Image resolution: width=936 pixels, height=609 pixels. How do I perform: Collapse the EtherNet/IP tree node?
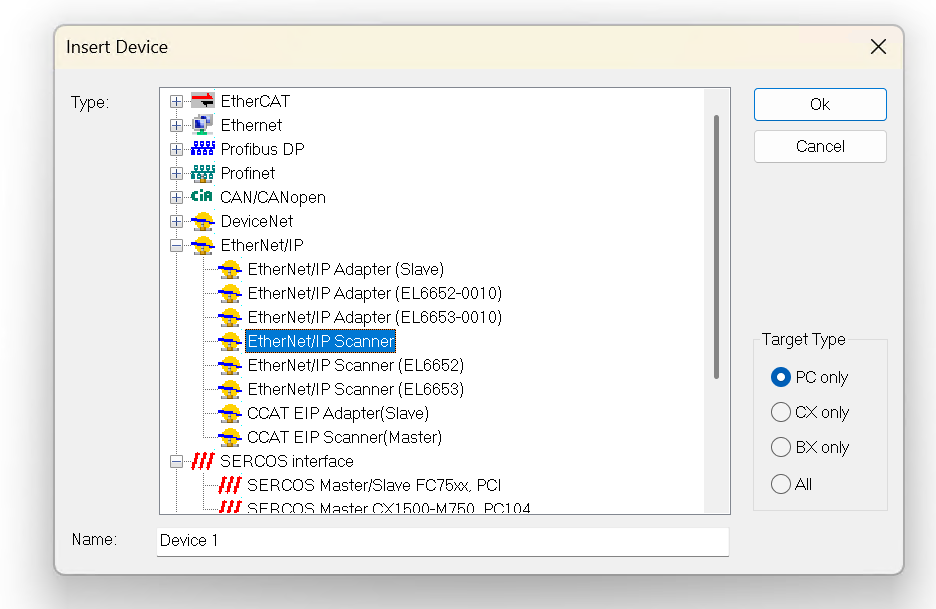pos(177,245)
